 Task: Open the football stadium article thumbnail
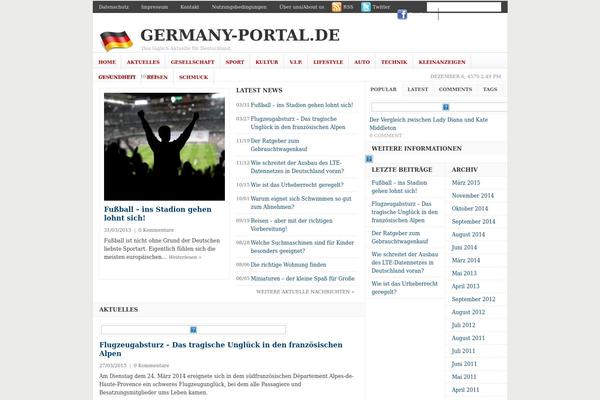(165, 147)
